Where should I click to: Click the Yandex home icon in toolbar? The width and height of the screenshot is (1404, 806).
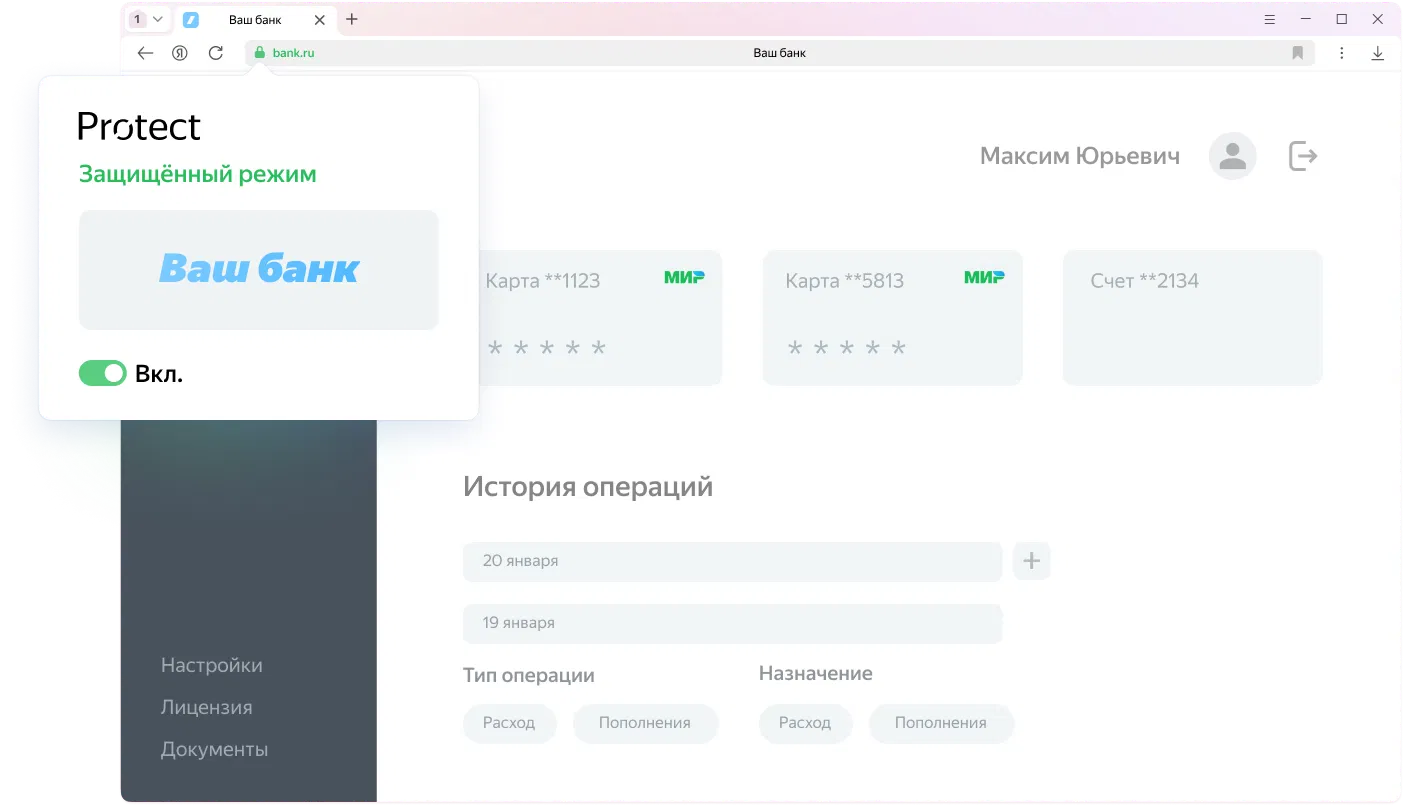[180, 53]
